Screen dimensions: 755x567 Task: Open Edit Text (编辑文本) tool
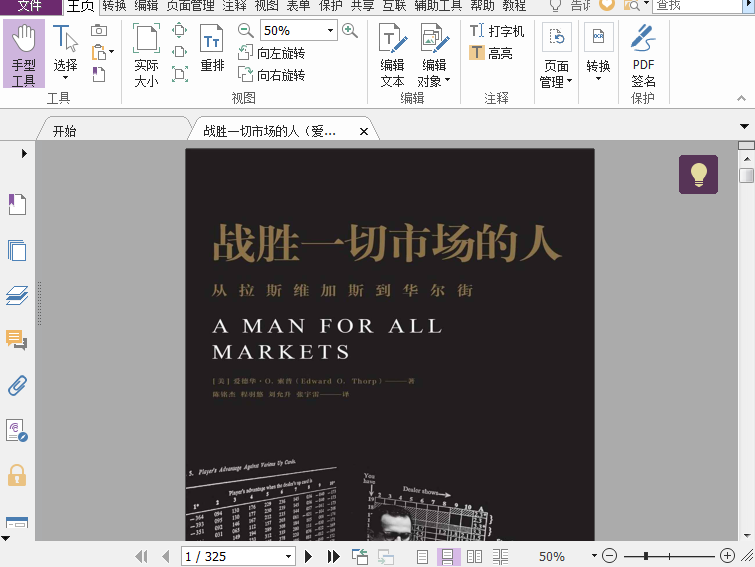(392, 55)
